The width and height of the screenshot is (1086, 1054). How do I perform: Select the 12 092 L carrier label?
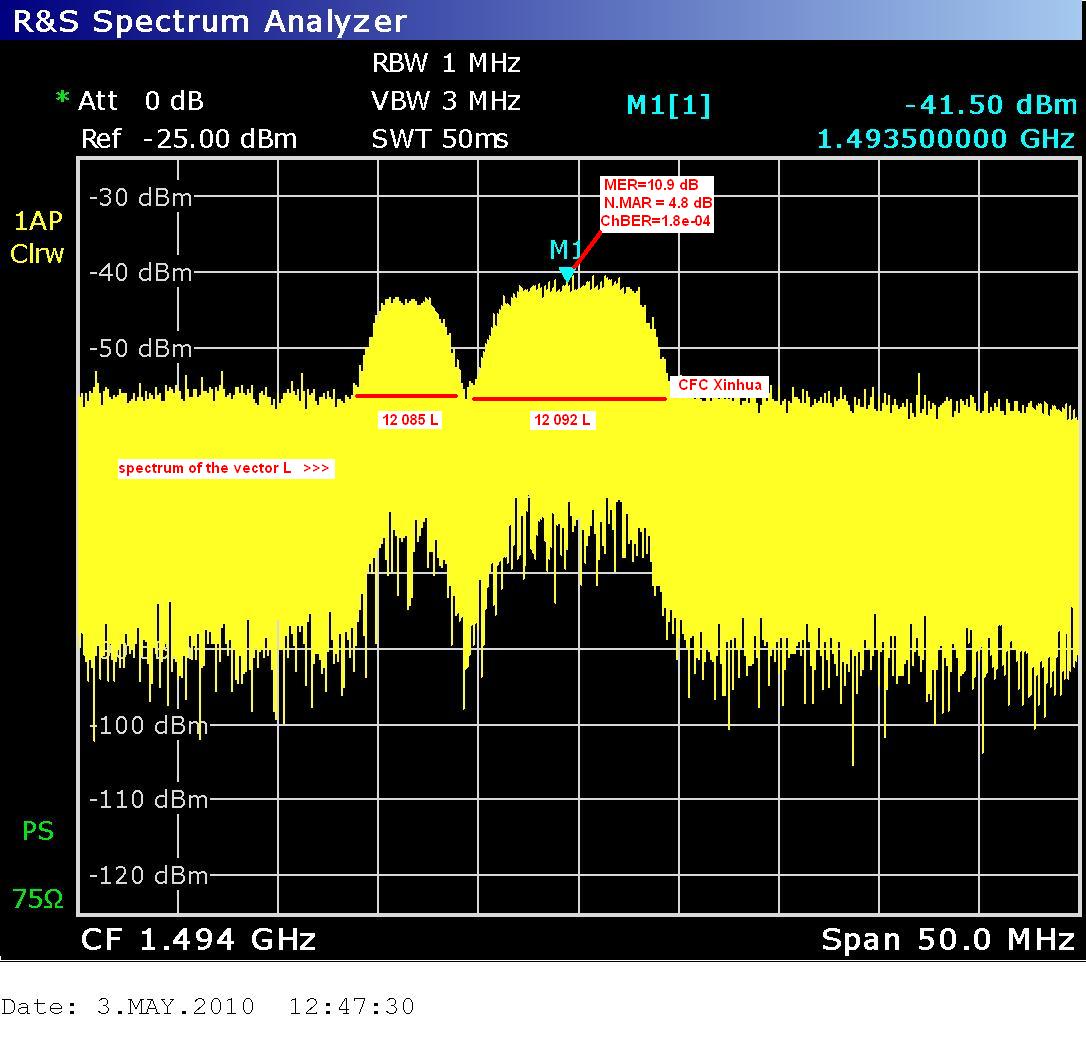coord(562,421)
